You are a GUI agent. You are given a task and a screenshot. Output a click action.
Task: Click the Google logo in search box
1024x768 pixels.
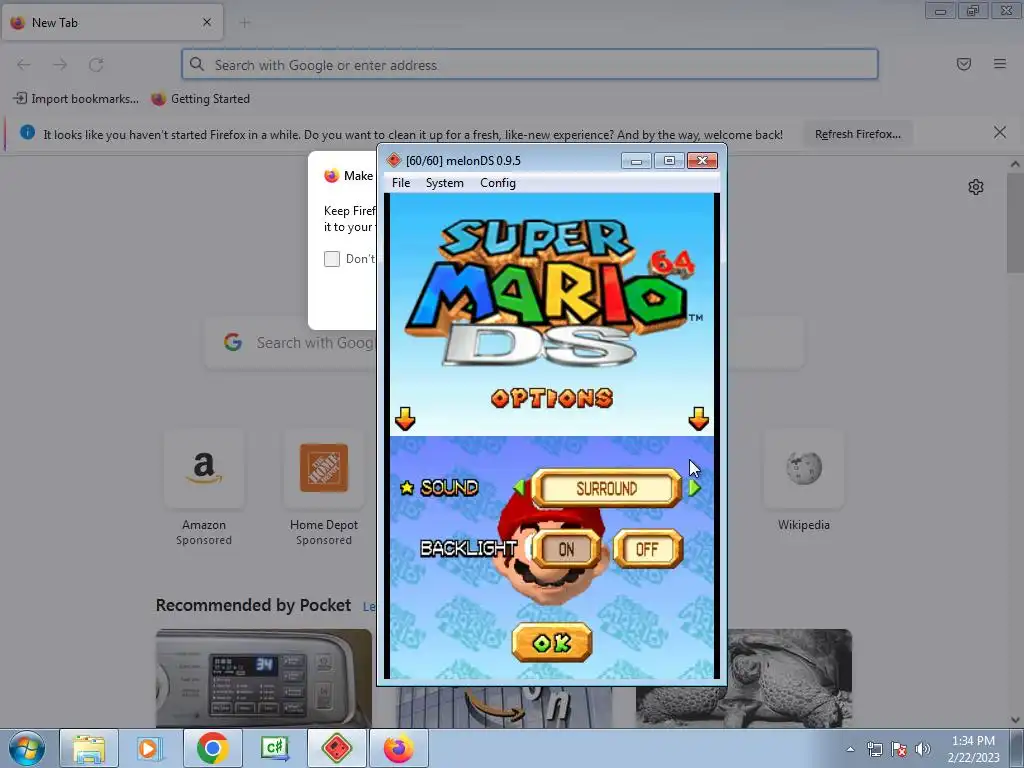233,342
